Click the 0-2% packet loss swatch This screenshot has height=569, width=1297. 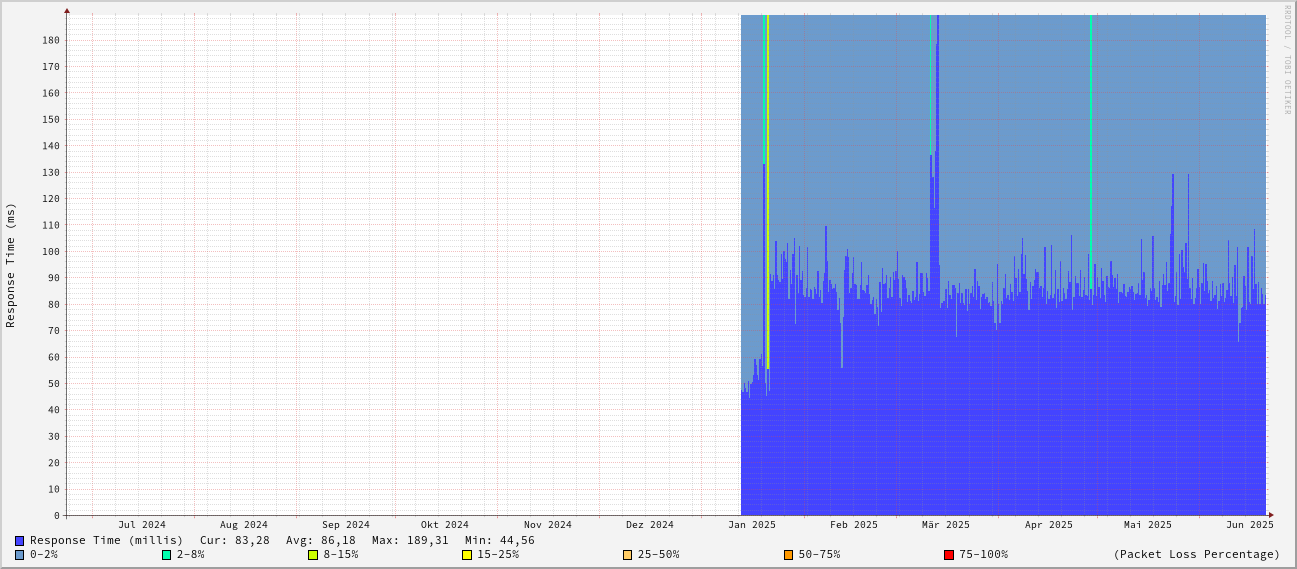[x=19, y=555]
